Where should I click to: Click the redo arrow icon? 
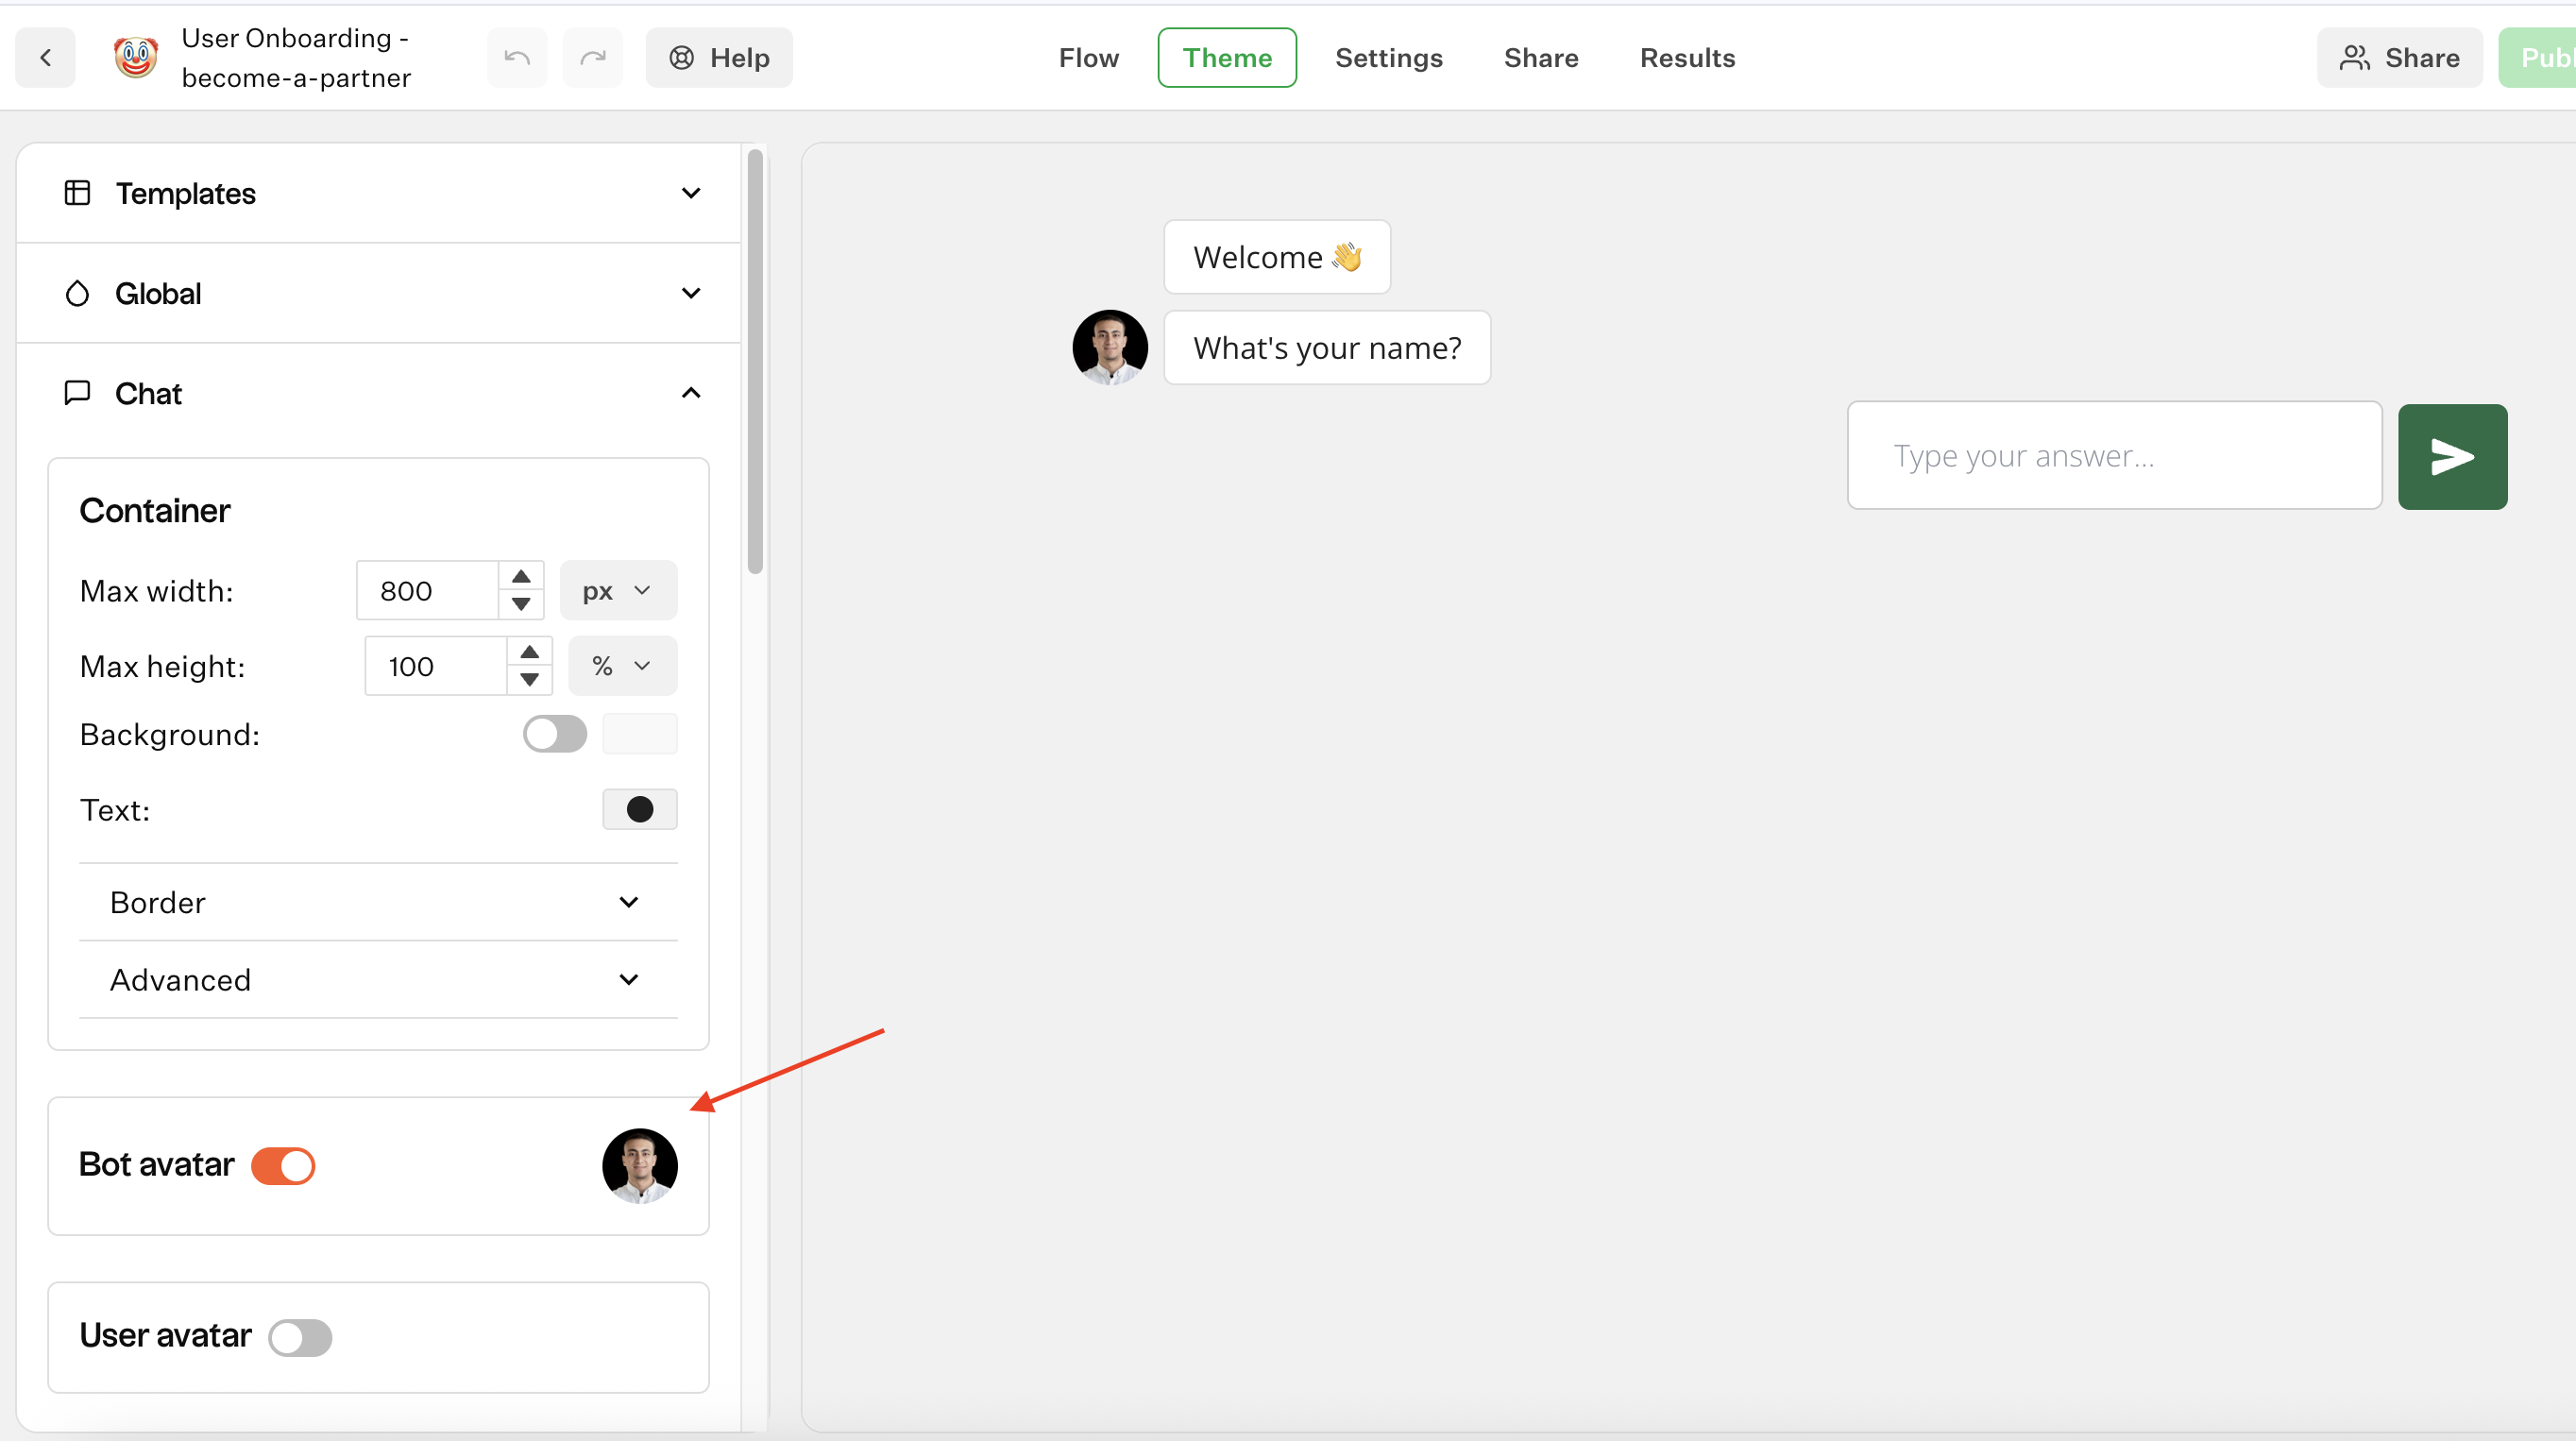point(592,58)
